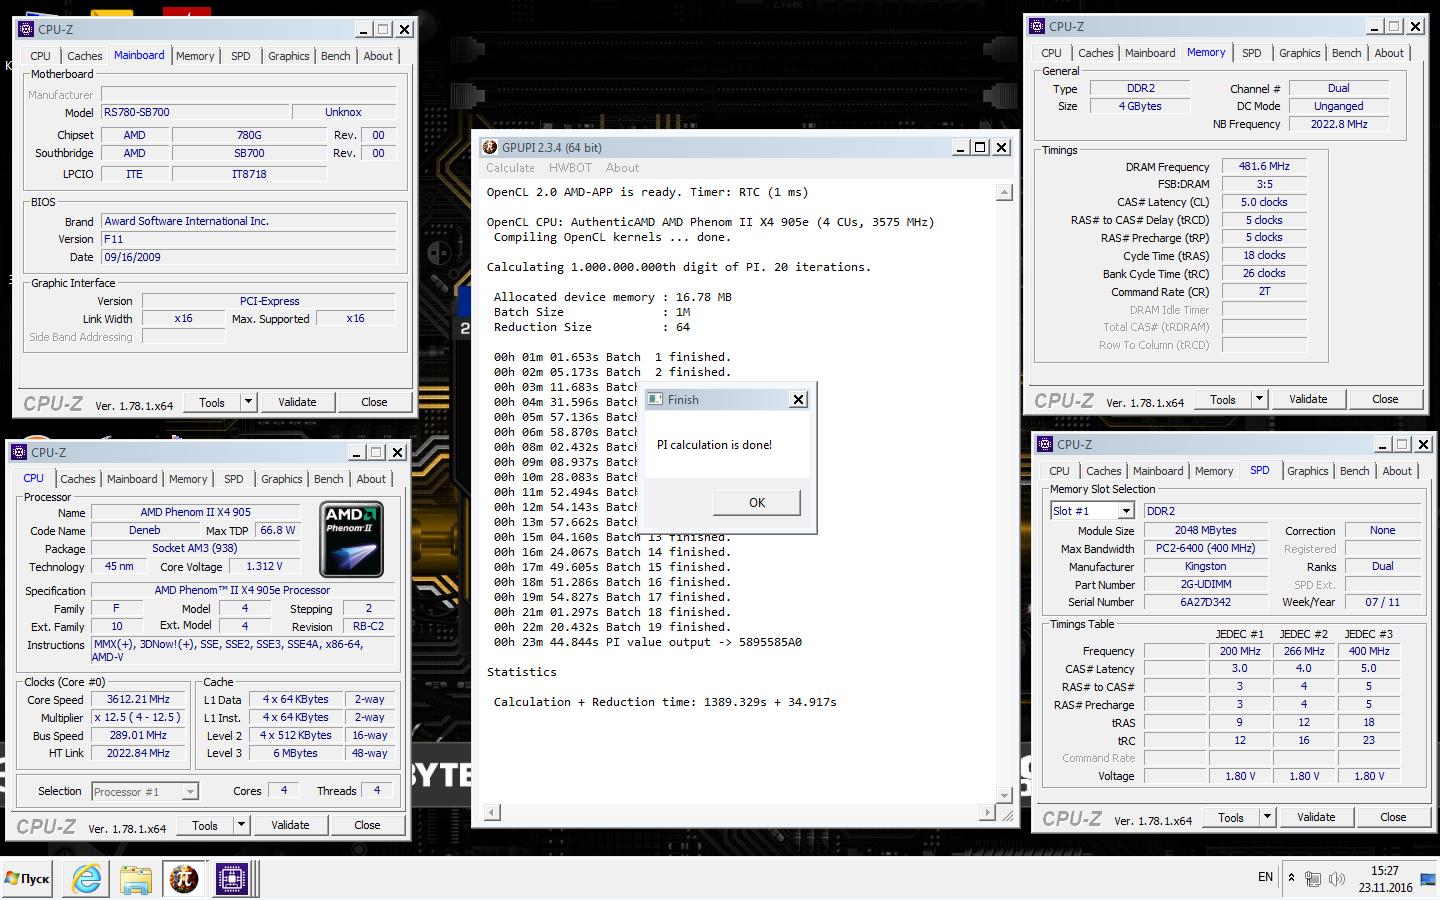
Task: Open Tools dropdown arrow in CPU window
Action: coord(241,825)
